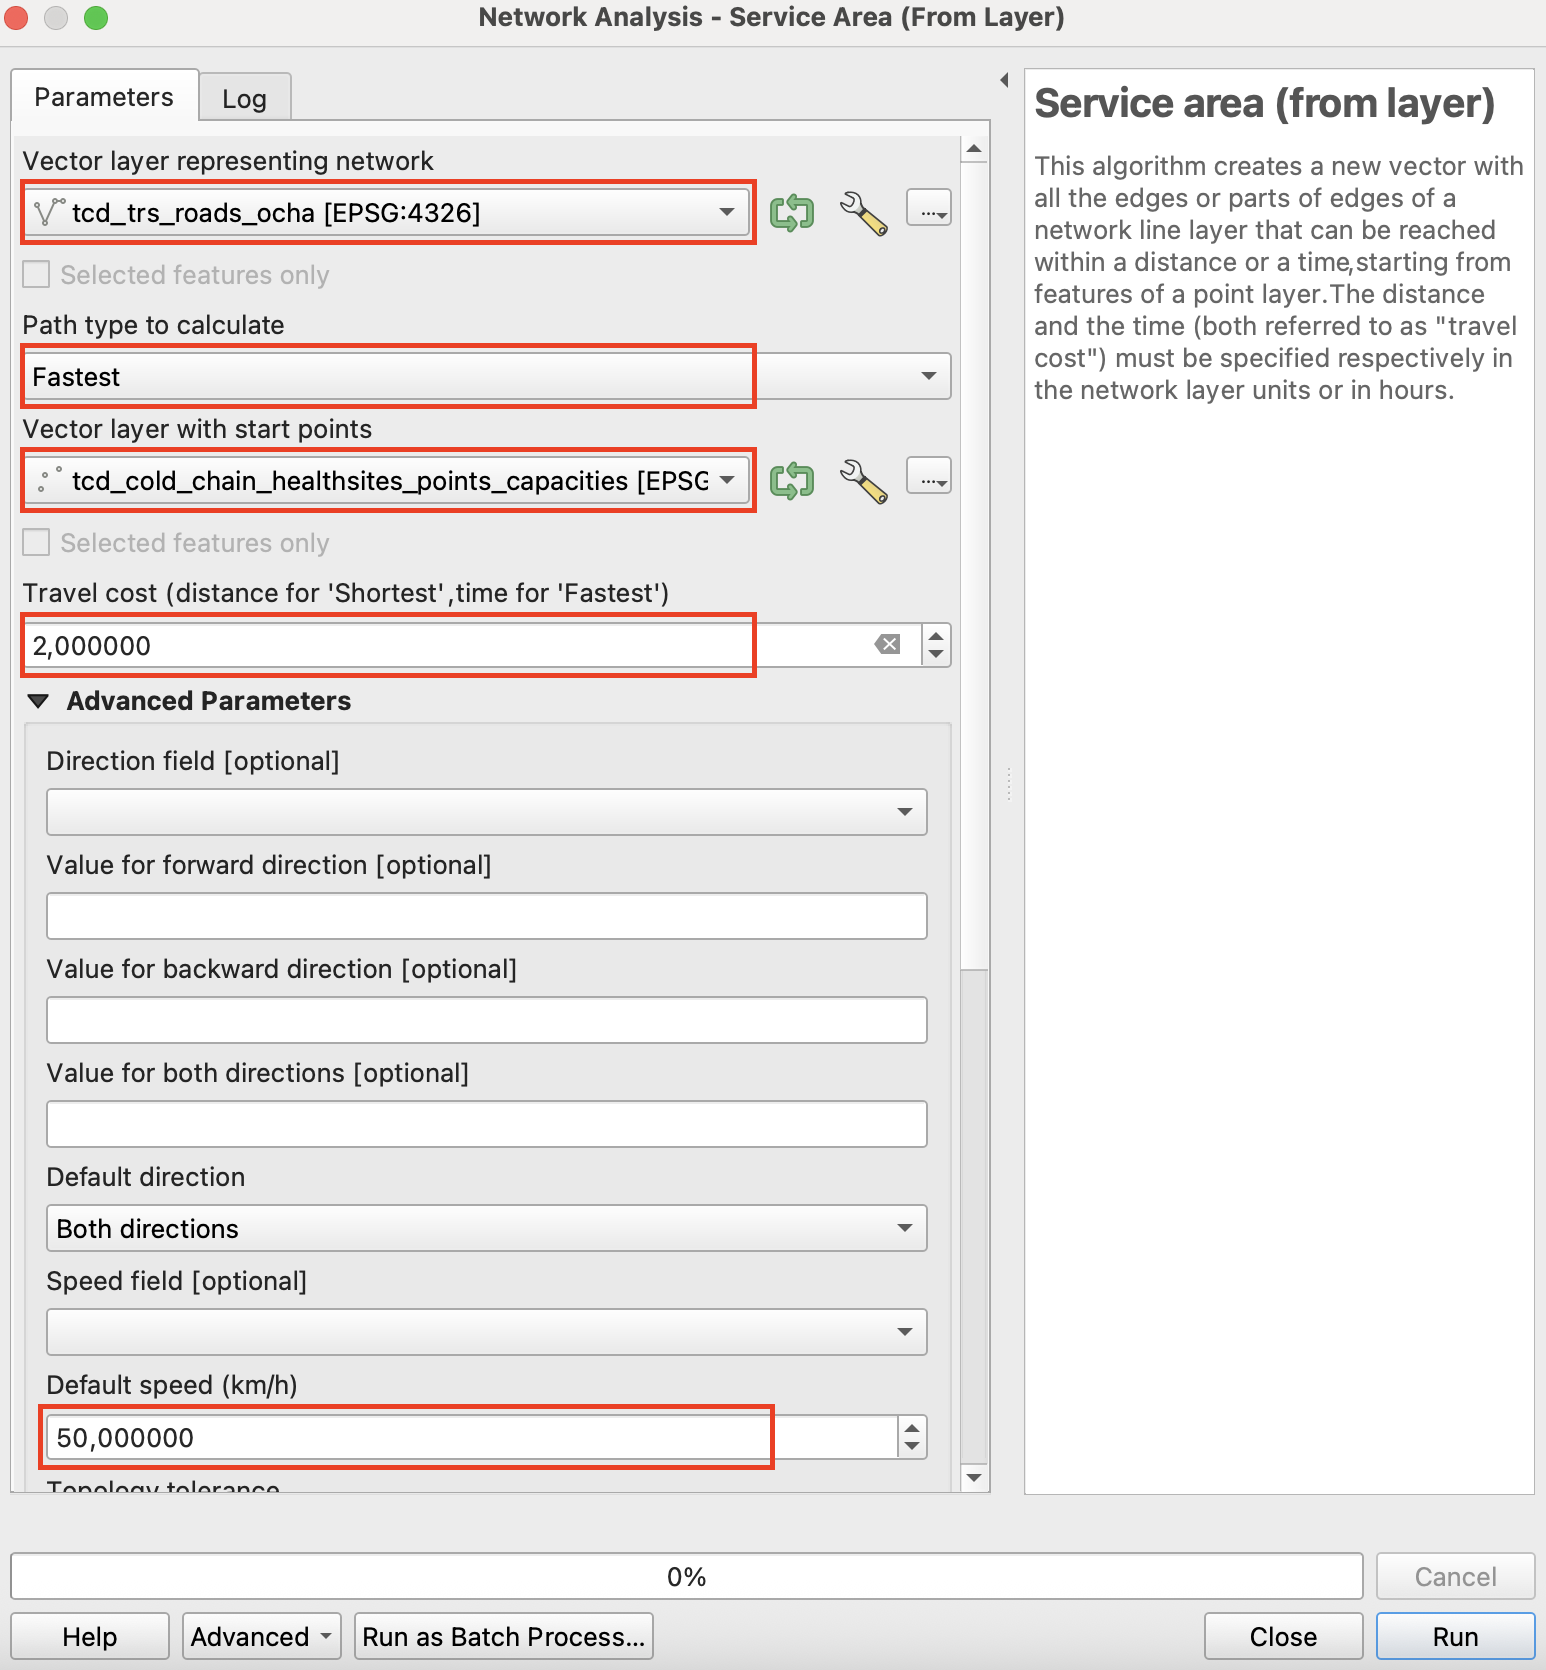Enable Selected features only for network layer
Viewport: 1546px width, 1670px height.
(37, 275)
